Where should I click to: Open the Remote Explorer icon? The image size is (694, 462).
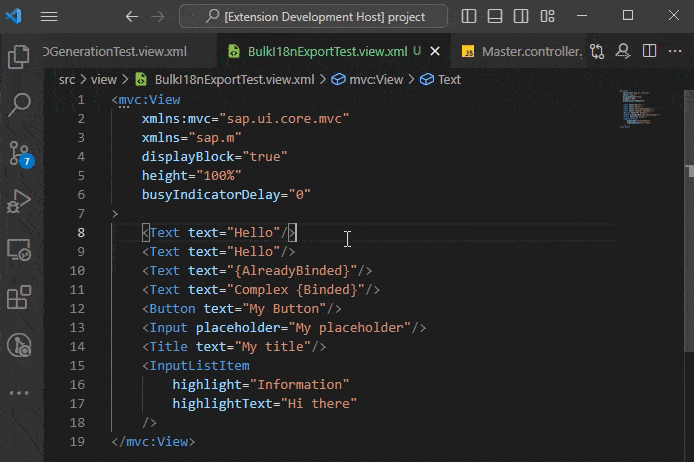click(19, 249)
